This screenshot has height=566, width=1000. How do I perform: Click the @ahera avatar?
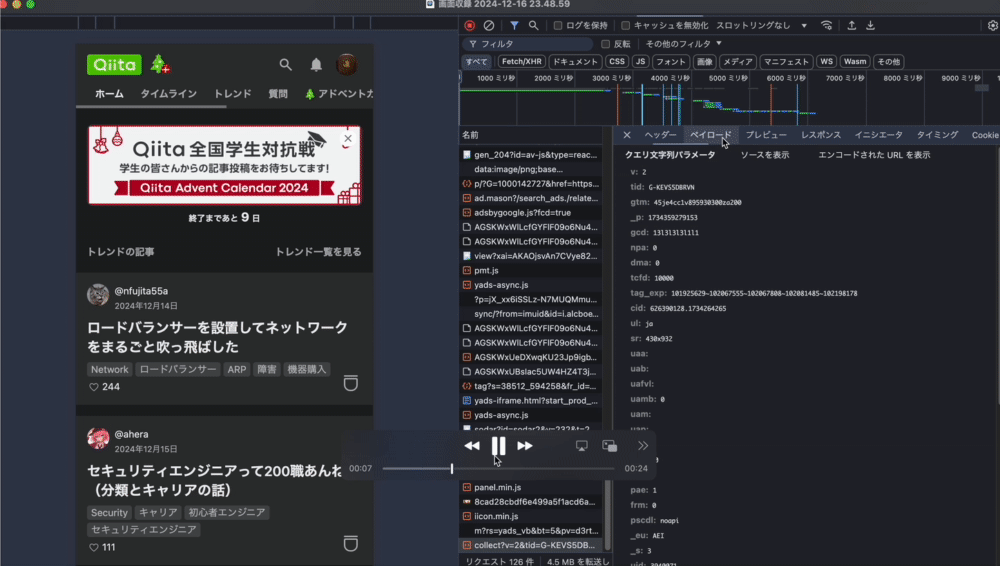tap(98, 438)
